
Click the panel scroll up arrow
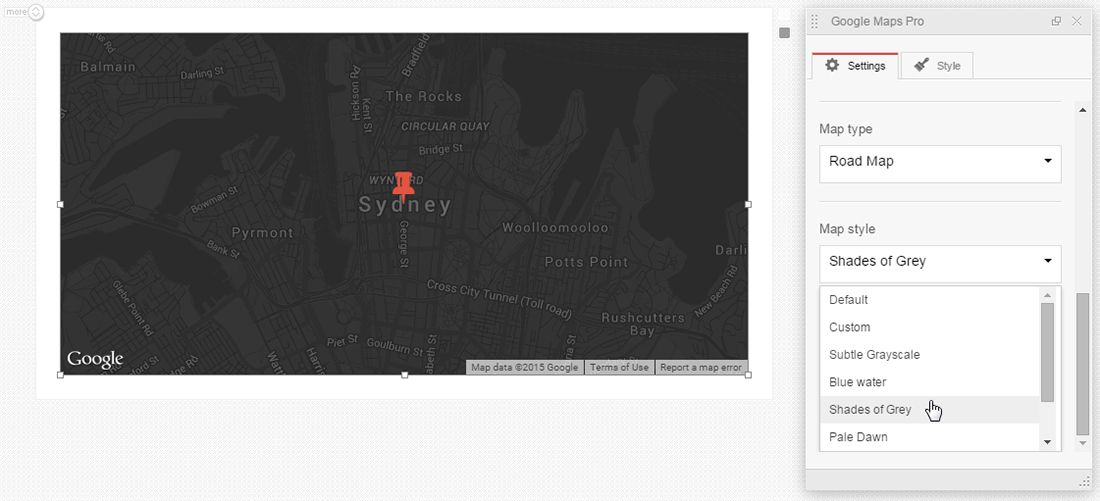click(1082, 110)
